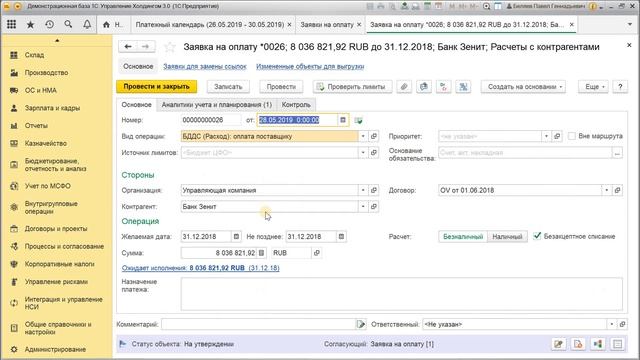The height and width of the screenshot is (360, 640).
Task: Open notifications bell icon
Action: point(87,24)
